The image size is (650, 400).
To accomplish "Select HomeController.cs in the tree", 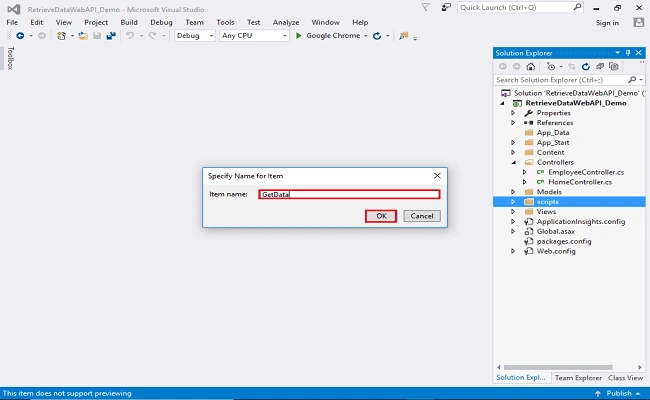I will [580, 182].
